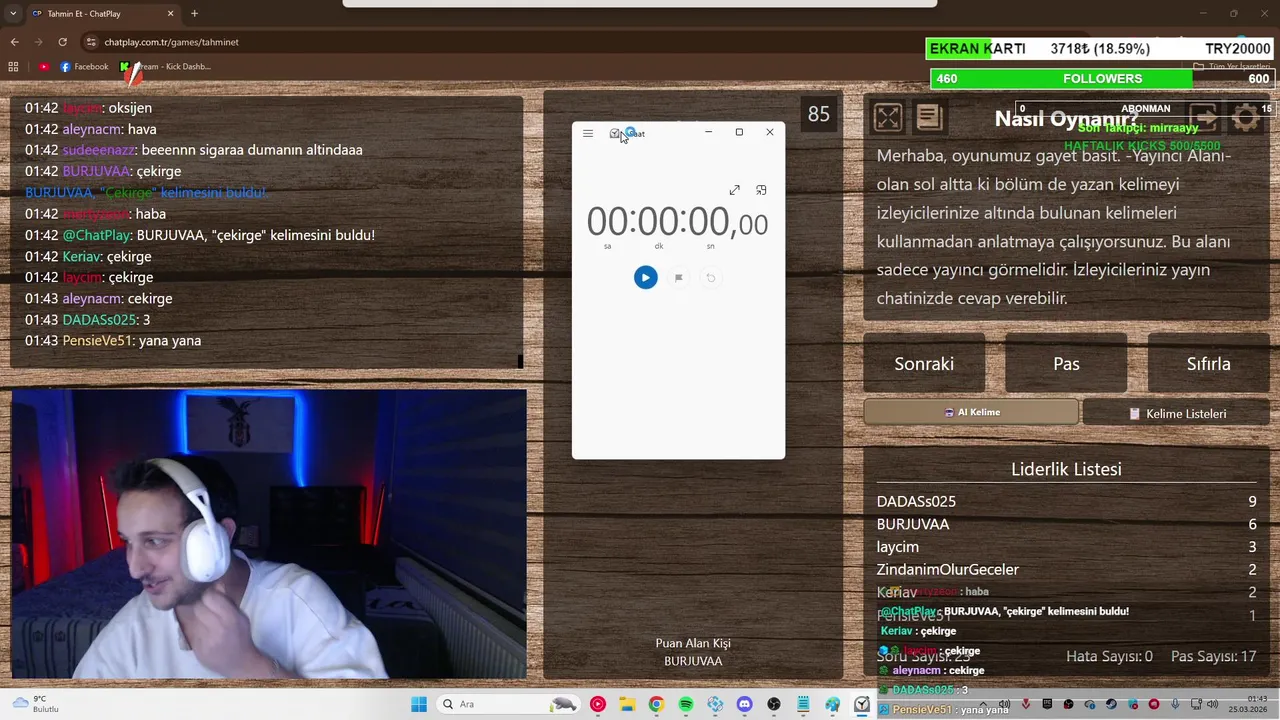Click the PensieVe51 'yana yana' chat message
Viewport: 1280px width, 720px height.
(x=113, y=341)
